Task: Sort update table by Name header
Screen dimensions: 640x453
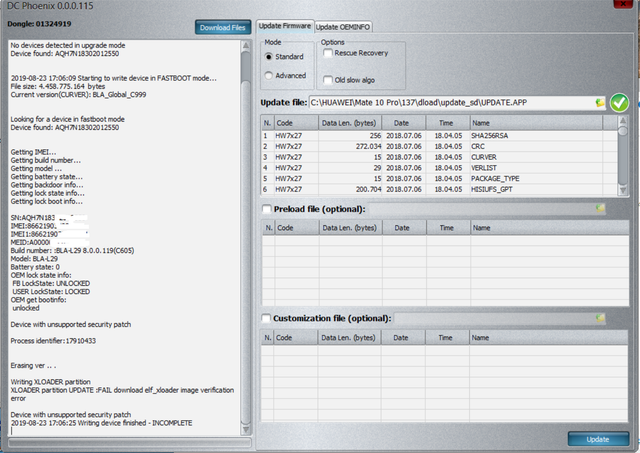Action: point(536,123)
